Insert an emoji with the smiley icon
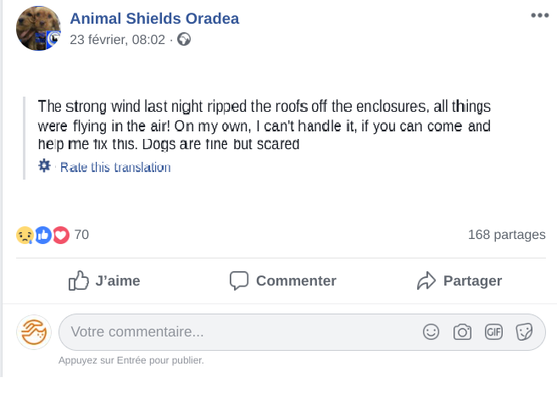The image size is (557, 400). coord(431,332)
